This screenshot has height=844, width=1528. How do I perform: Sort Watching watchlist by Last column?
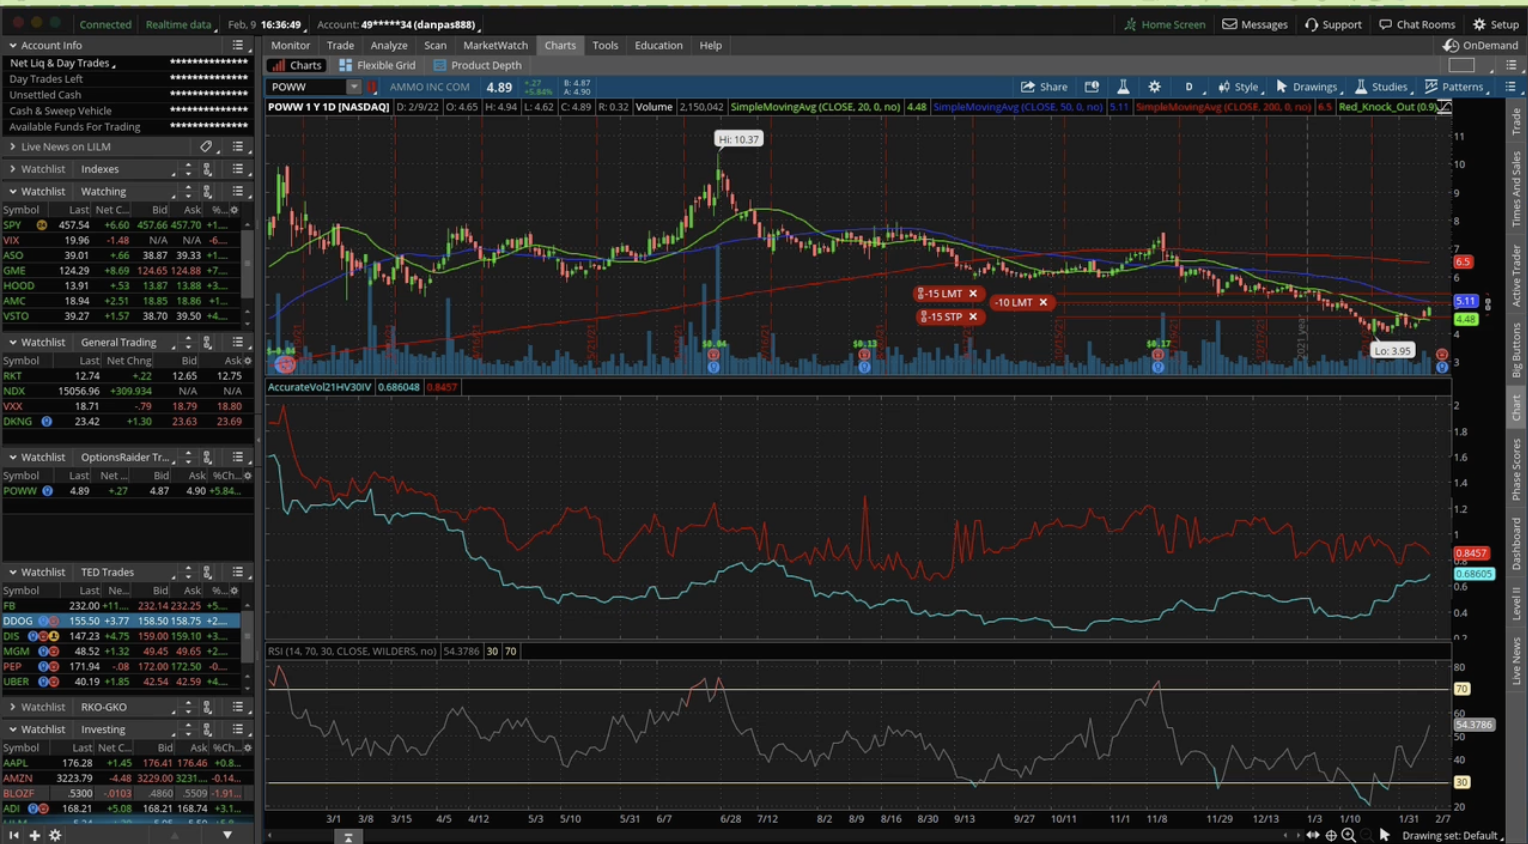[79, 210]
